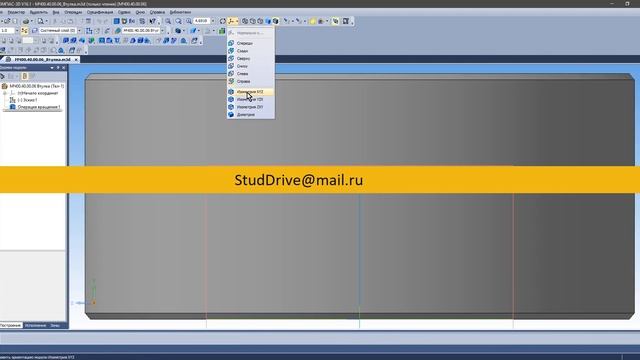This screenshot has height=360, width=640.
Task: Enable thin hidden lines display mode
Action: (260, 21)
